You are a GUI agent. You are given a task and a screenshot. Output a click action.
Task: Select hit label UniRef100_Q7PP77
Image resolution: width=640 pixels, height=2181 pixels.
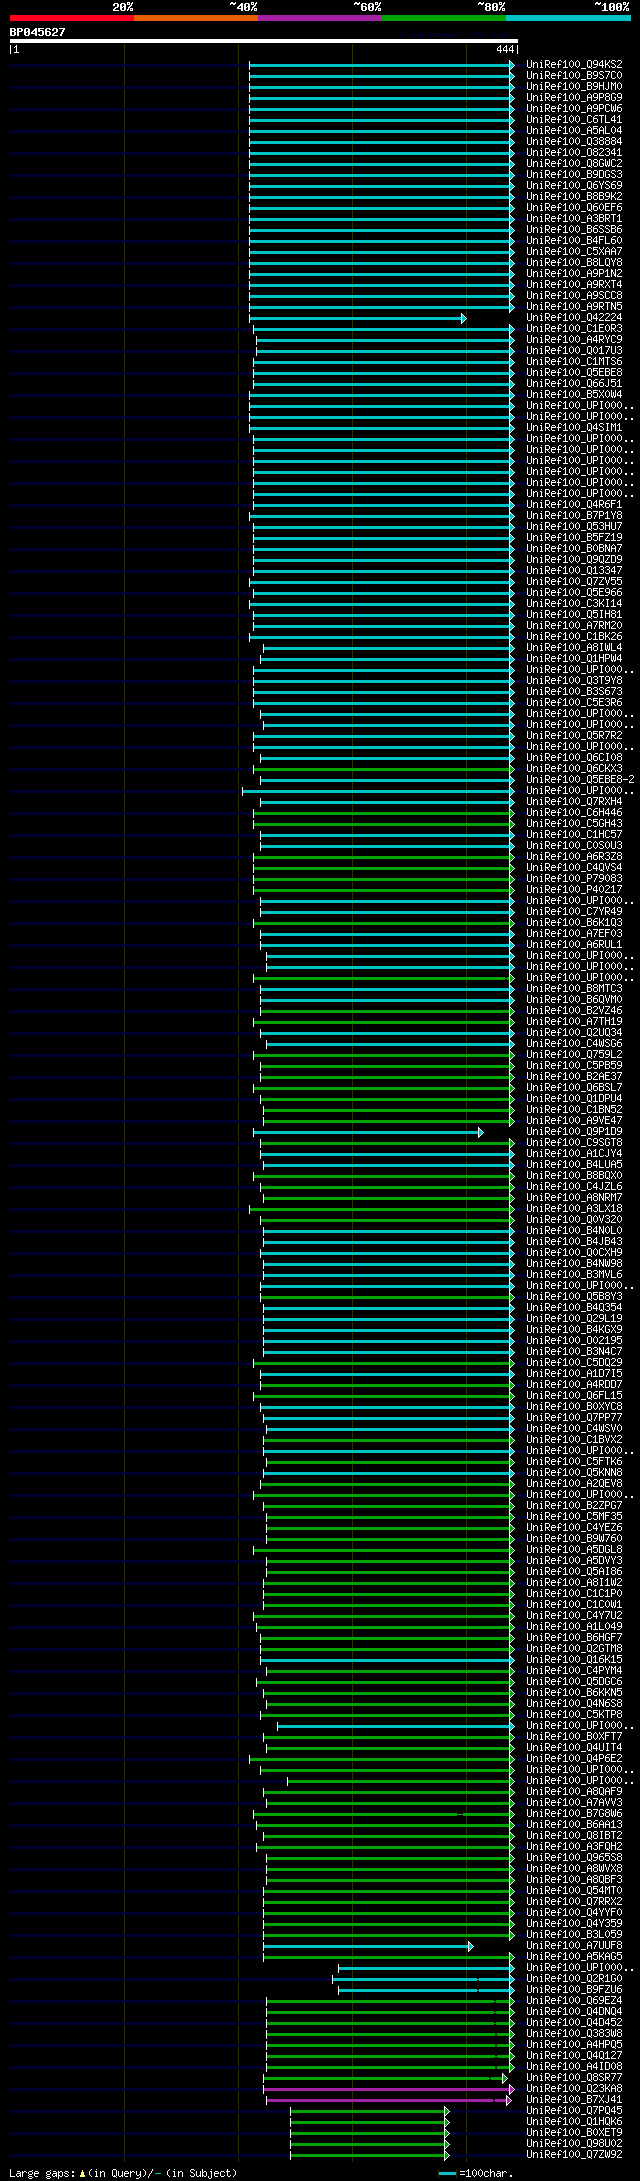point(574,1417)
